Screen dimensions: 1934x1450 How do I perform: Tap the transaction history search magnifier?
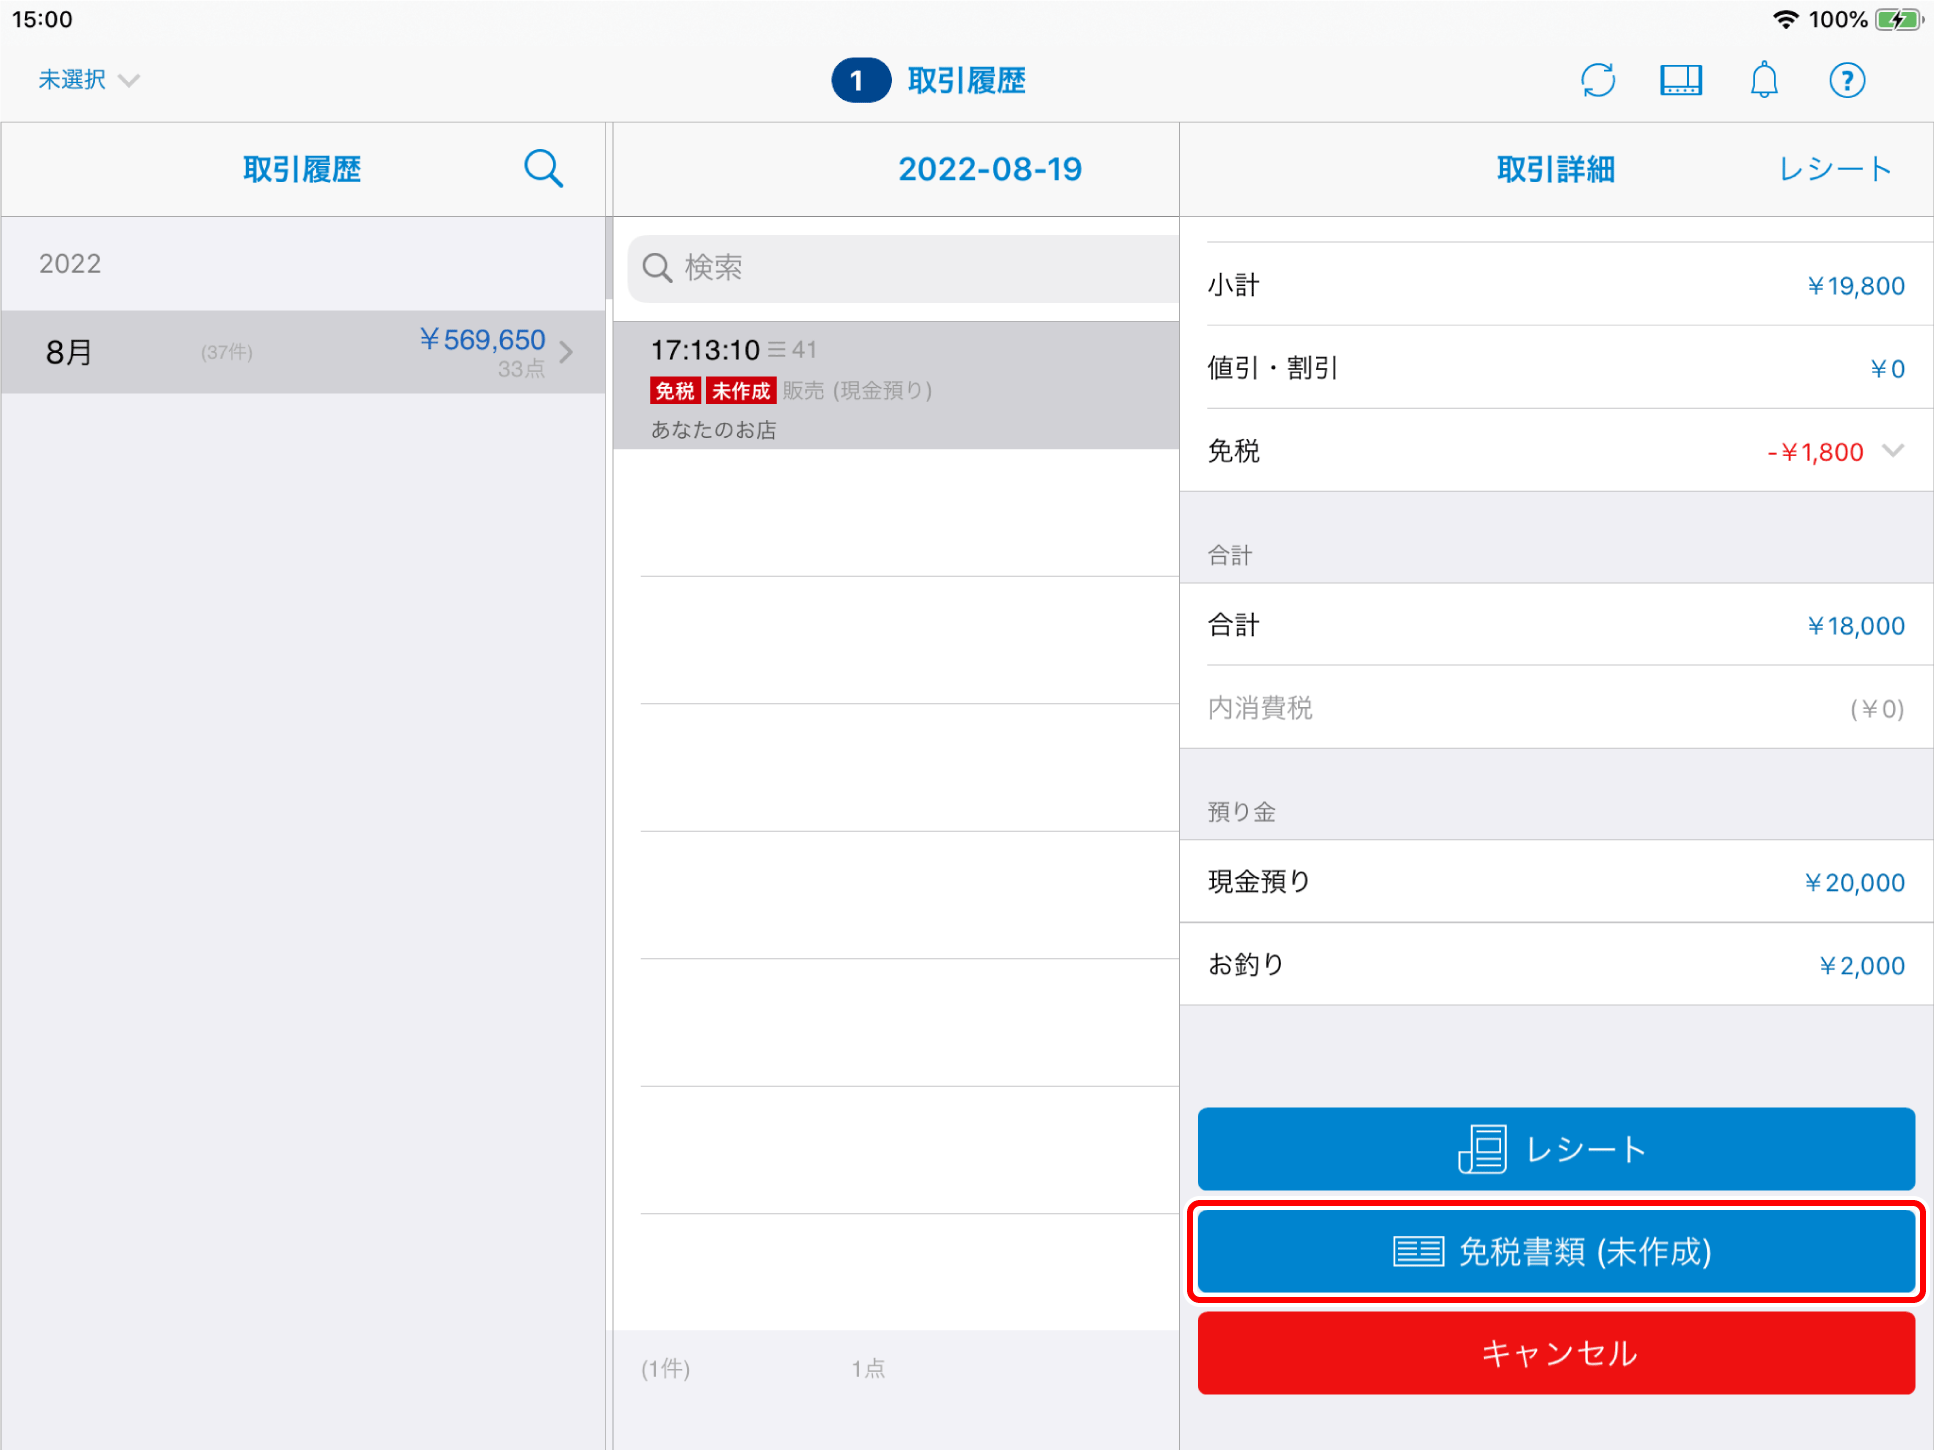(x=543, y=169)
